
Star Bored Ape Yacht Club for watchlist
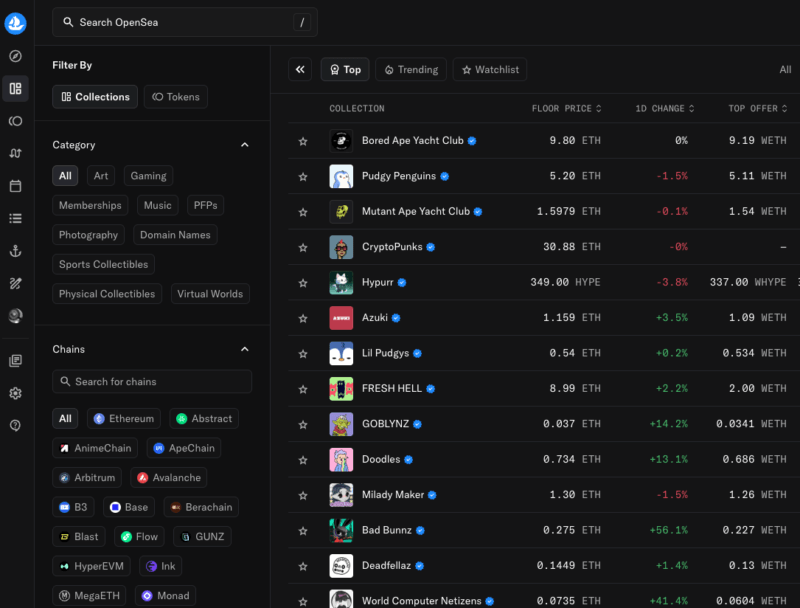pos(303,141)
